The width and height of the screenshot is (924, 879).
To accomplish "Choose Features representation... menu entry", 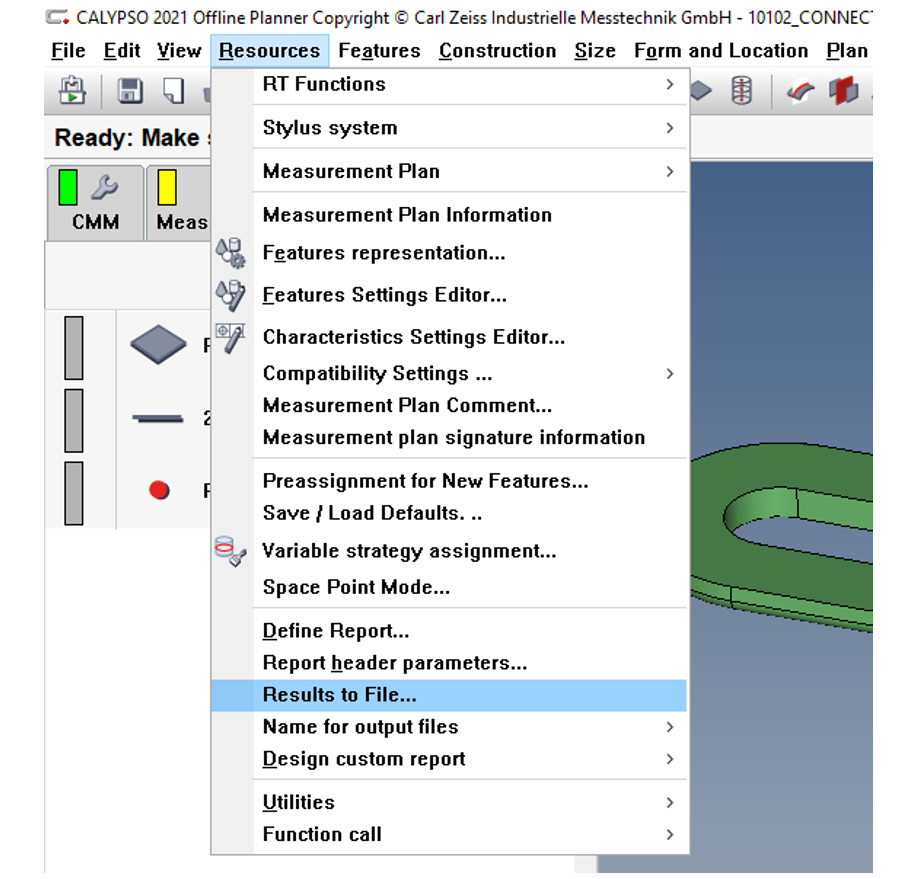I will coord(450,253).
